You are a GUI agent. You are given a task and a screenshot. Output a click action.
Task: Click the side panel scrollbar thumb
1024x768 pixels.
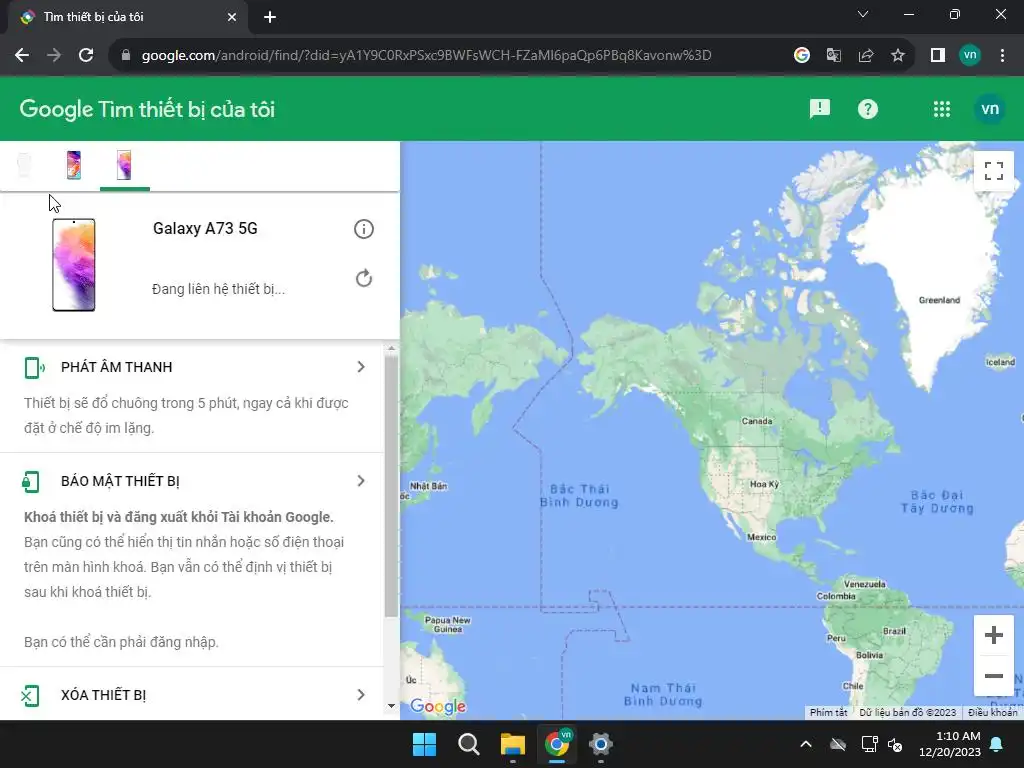(391, 486)
